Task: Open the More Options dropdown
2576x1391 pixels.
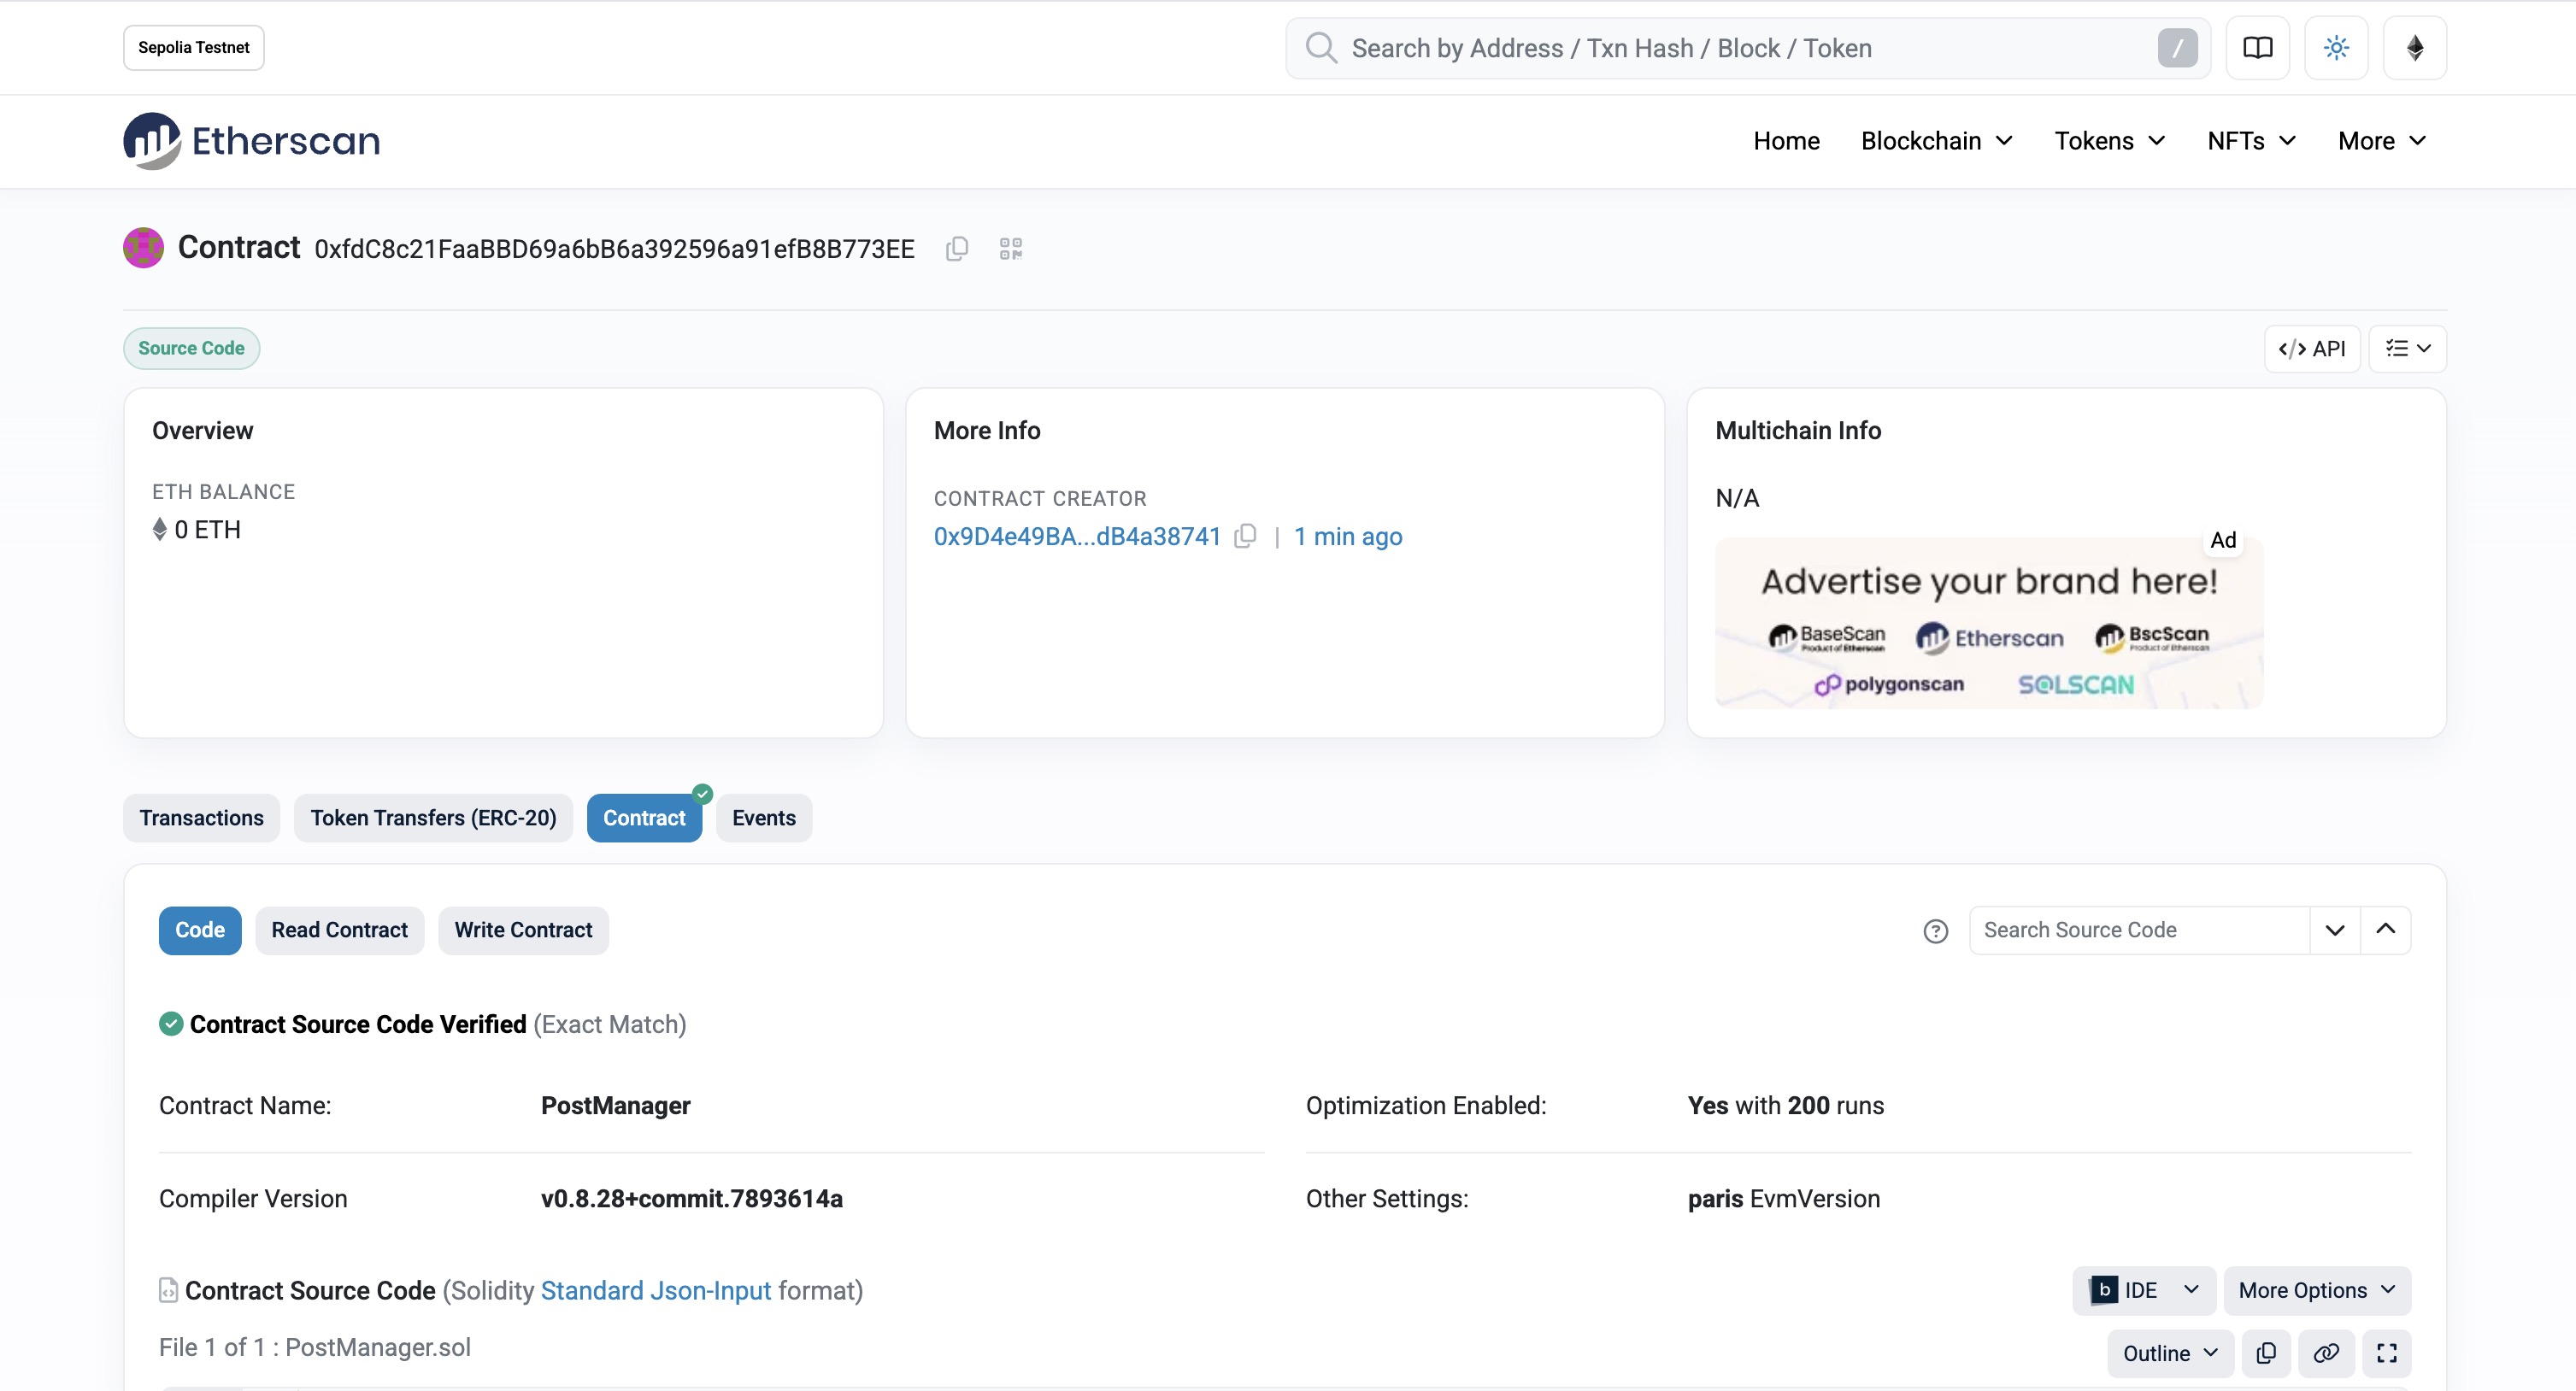Action: (x=2317, y=1290)
